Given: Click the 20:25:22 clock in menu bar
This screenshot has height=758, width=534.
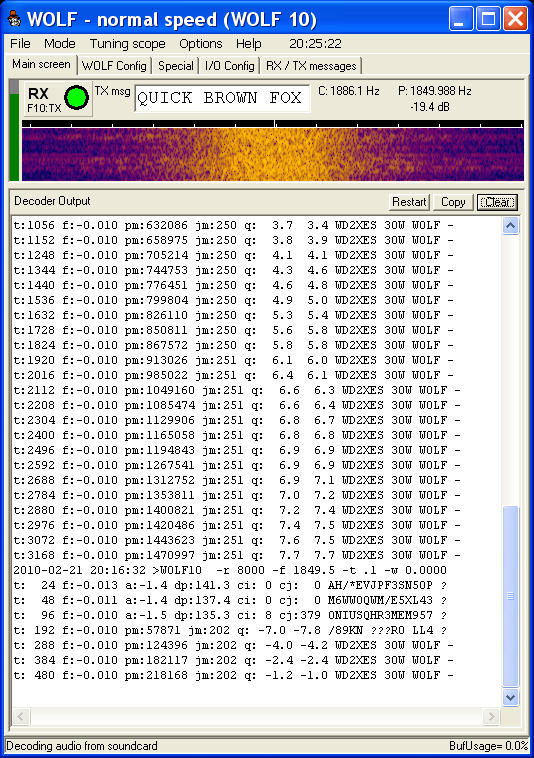Looking at the screenshot, I should [315, 44].
